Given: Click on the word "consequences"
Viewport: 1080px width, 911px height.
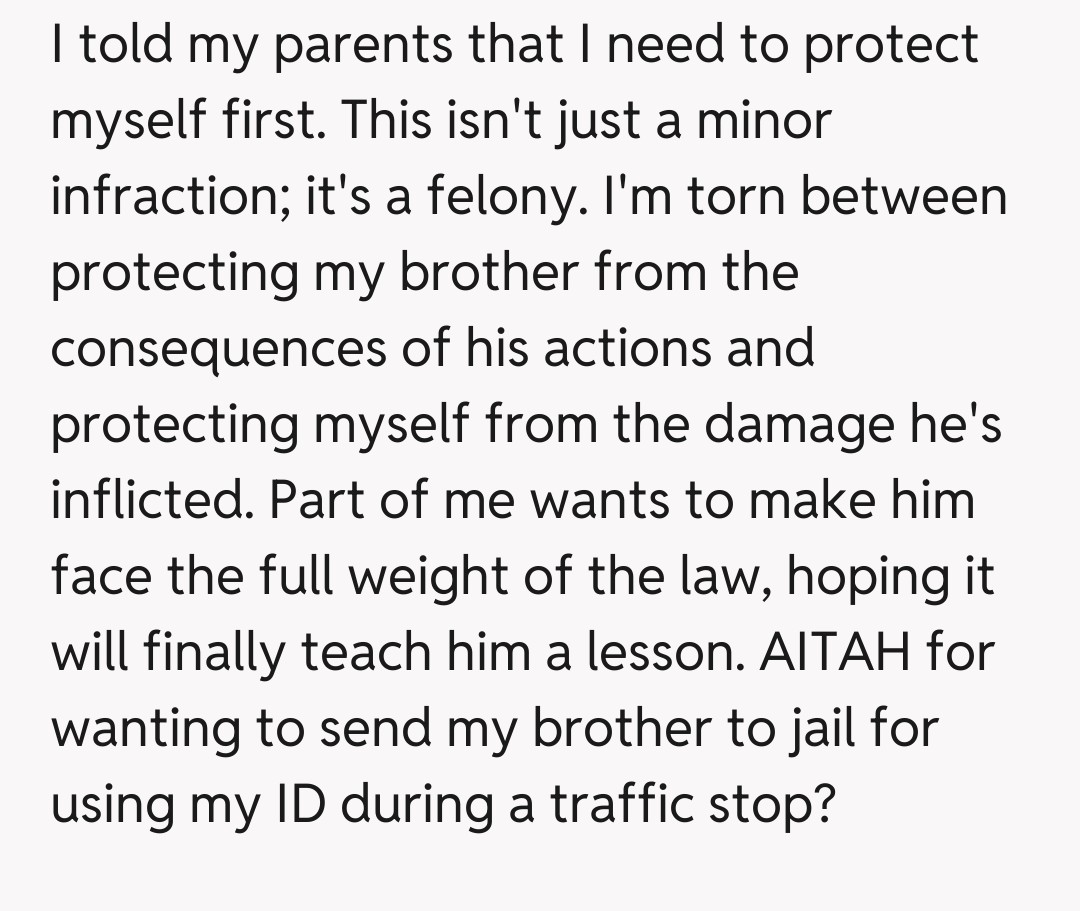Looking at the screenshot, I should click(251, 348).
